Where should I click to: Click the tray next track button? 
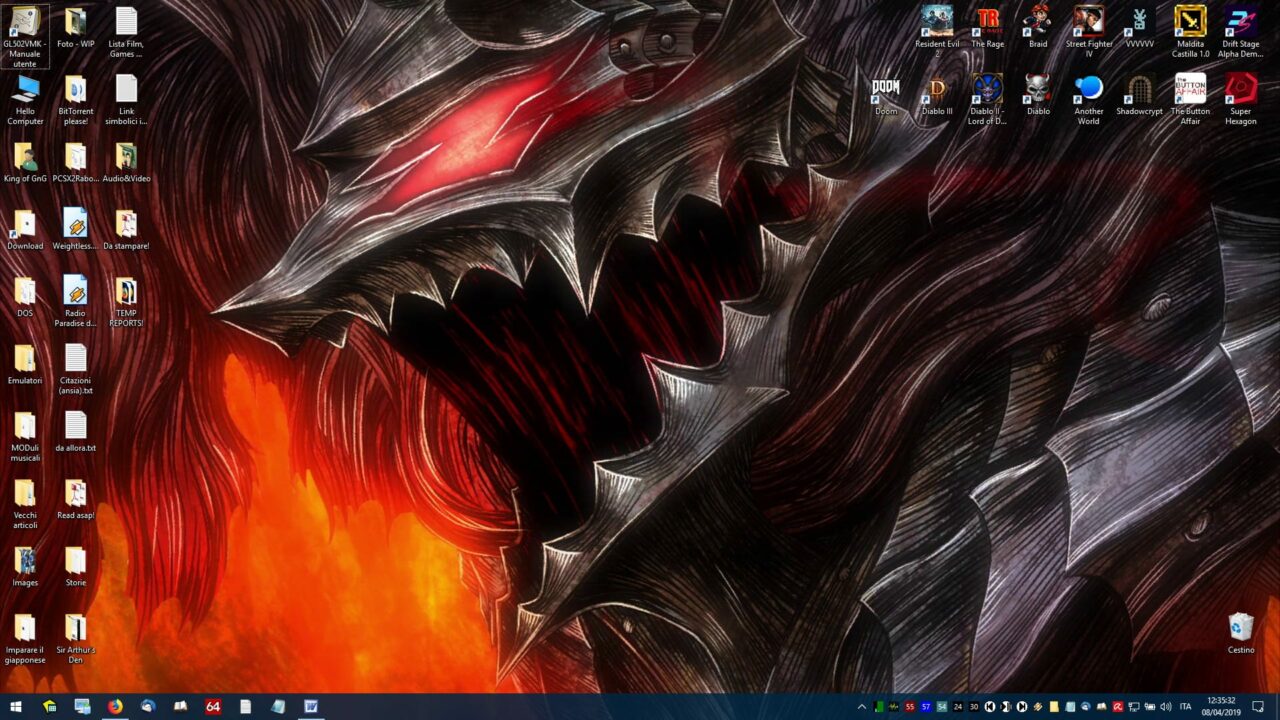[x=1022, y=707]
